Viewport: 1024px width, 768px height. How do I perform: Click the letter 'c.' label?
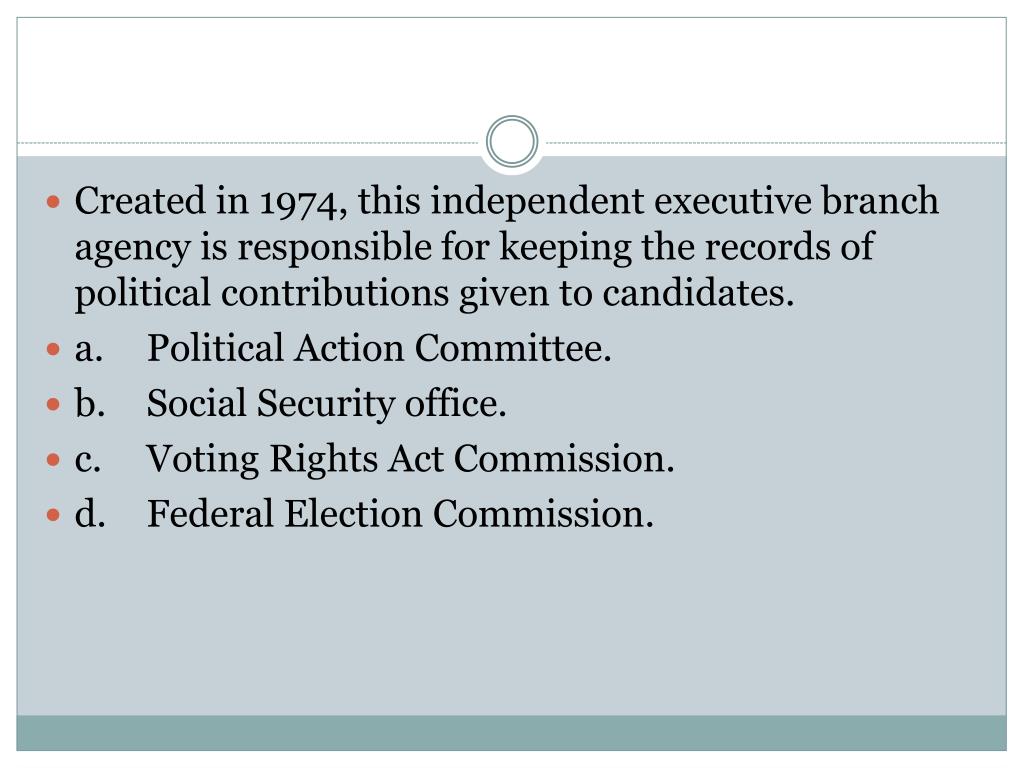pos(88,460)
